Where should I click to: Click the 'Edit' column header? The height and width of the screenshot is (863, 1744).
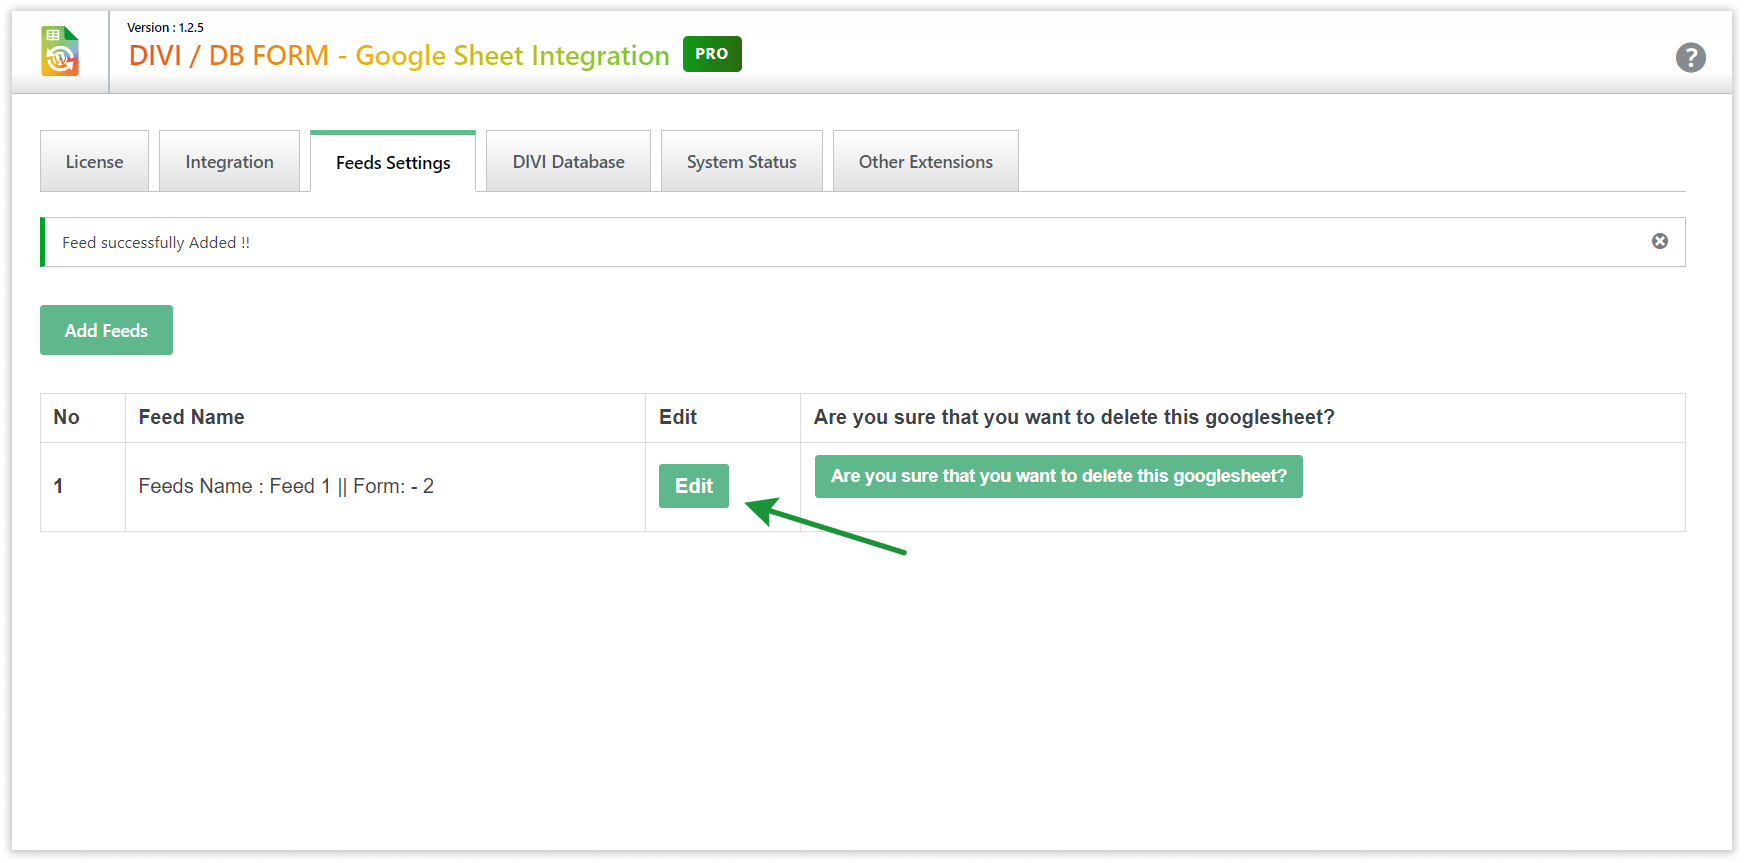[678, 417]
